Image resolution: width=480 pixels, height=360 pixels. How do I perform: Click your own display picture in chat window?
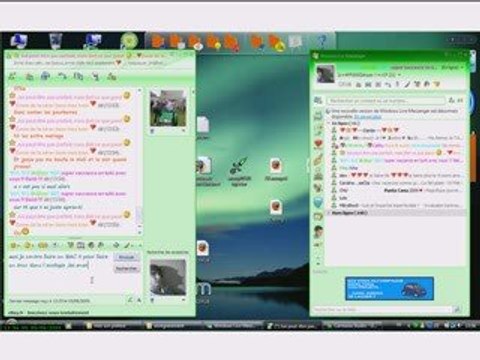click(168, 277)
